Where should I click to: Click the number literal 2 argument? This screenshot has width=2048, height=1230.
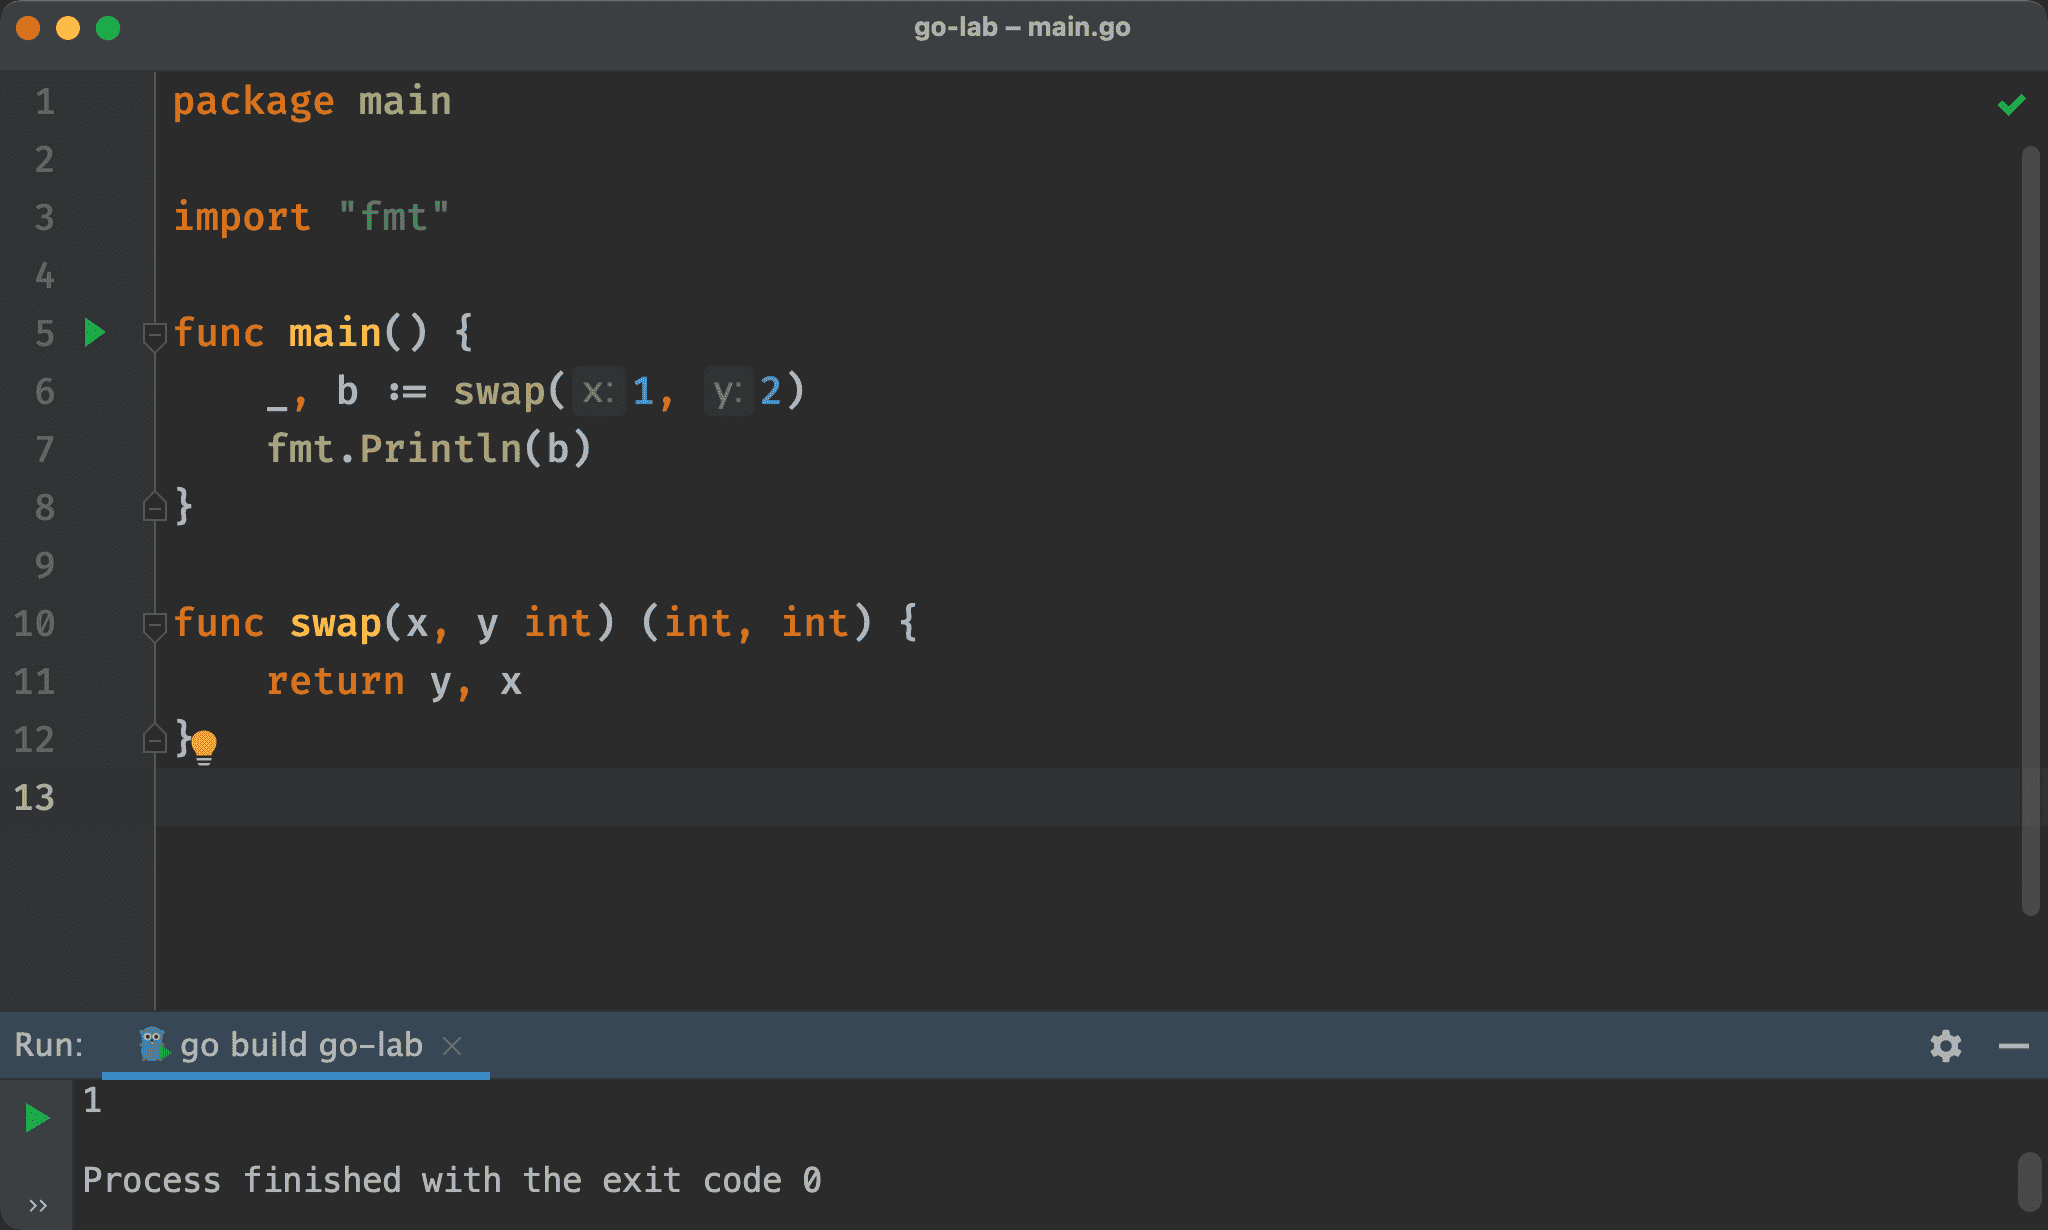tap(770, 391)
